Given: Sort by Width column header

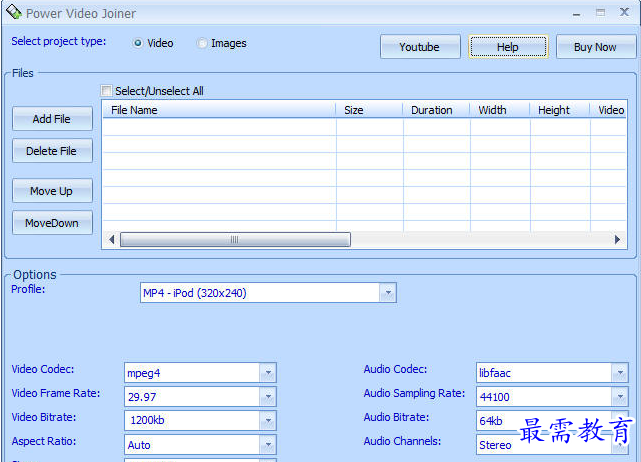Looking at the screenshot, I should pyautogui.click(x=500, y=110).
